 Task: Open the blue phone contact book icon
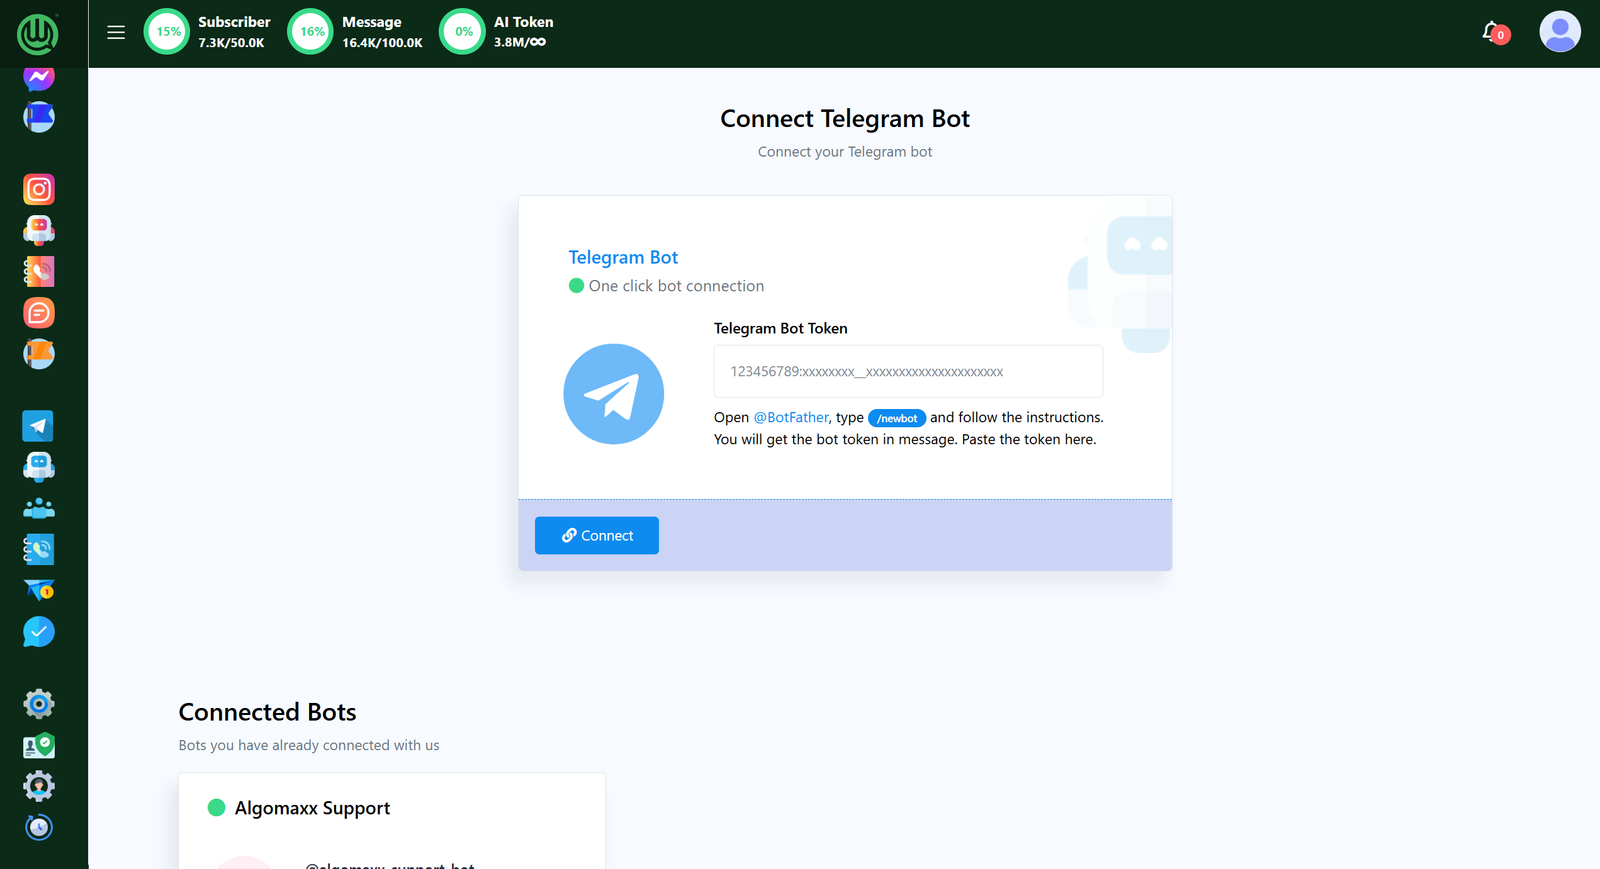(x=39, y=549)
